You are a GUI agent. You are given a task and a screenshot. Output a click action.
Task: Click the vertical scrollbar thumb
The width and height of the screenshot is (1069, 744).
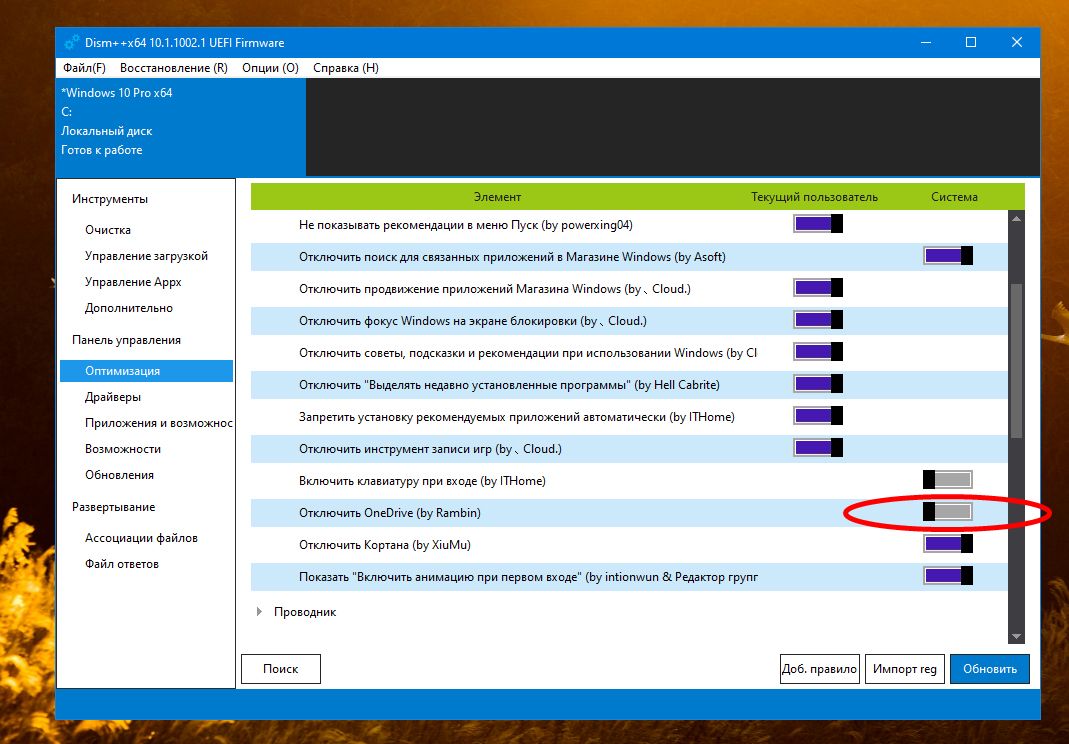[1016, 360]
